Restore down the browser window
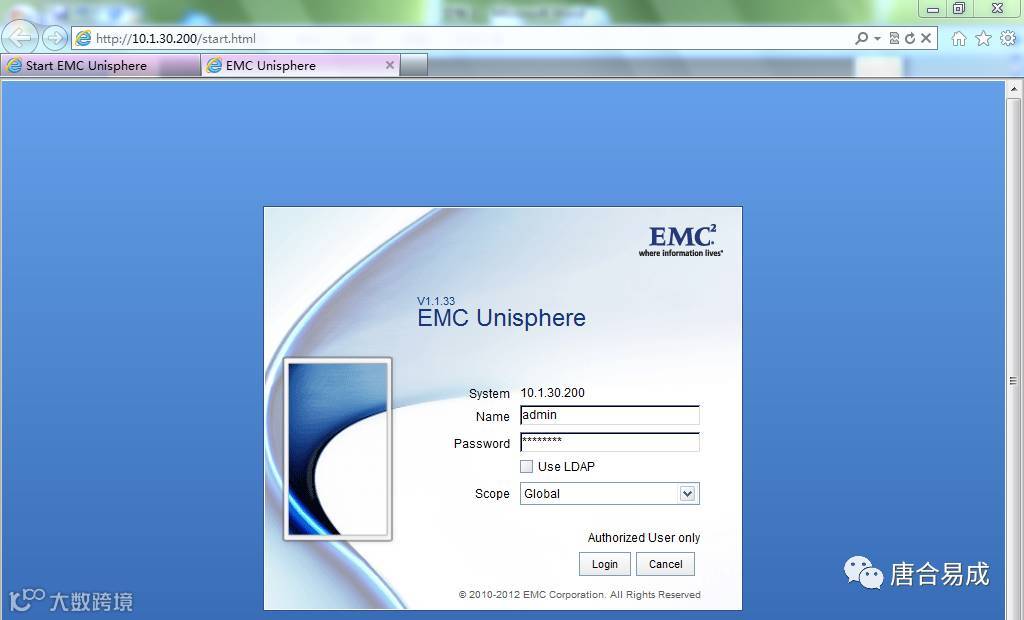Image resolution: width=1024 pixels, height=620 pixels. 959,8
